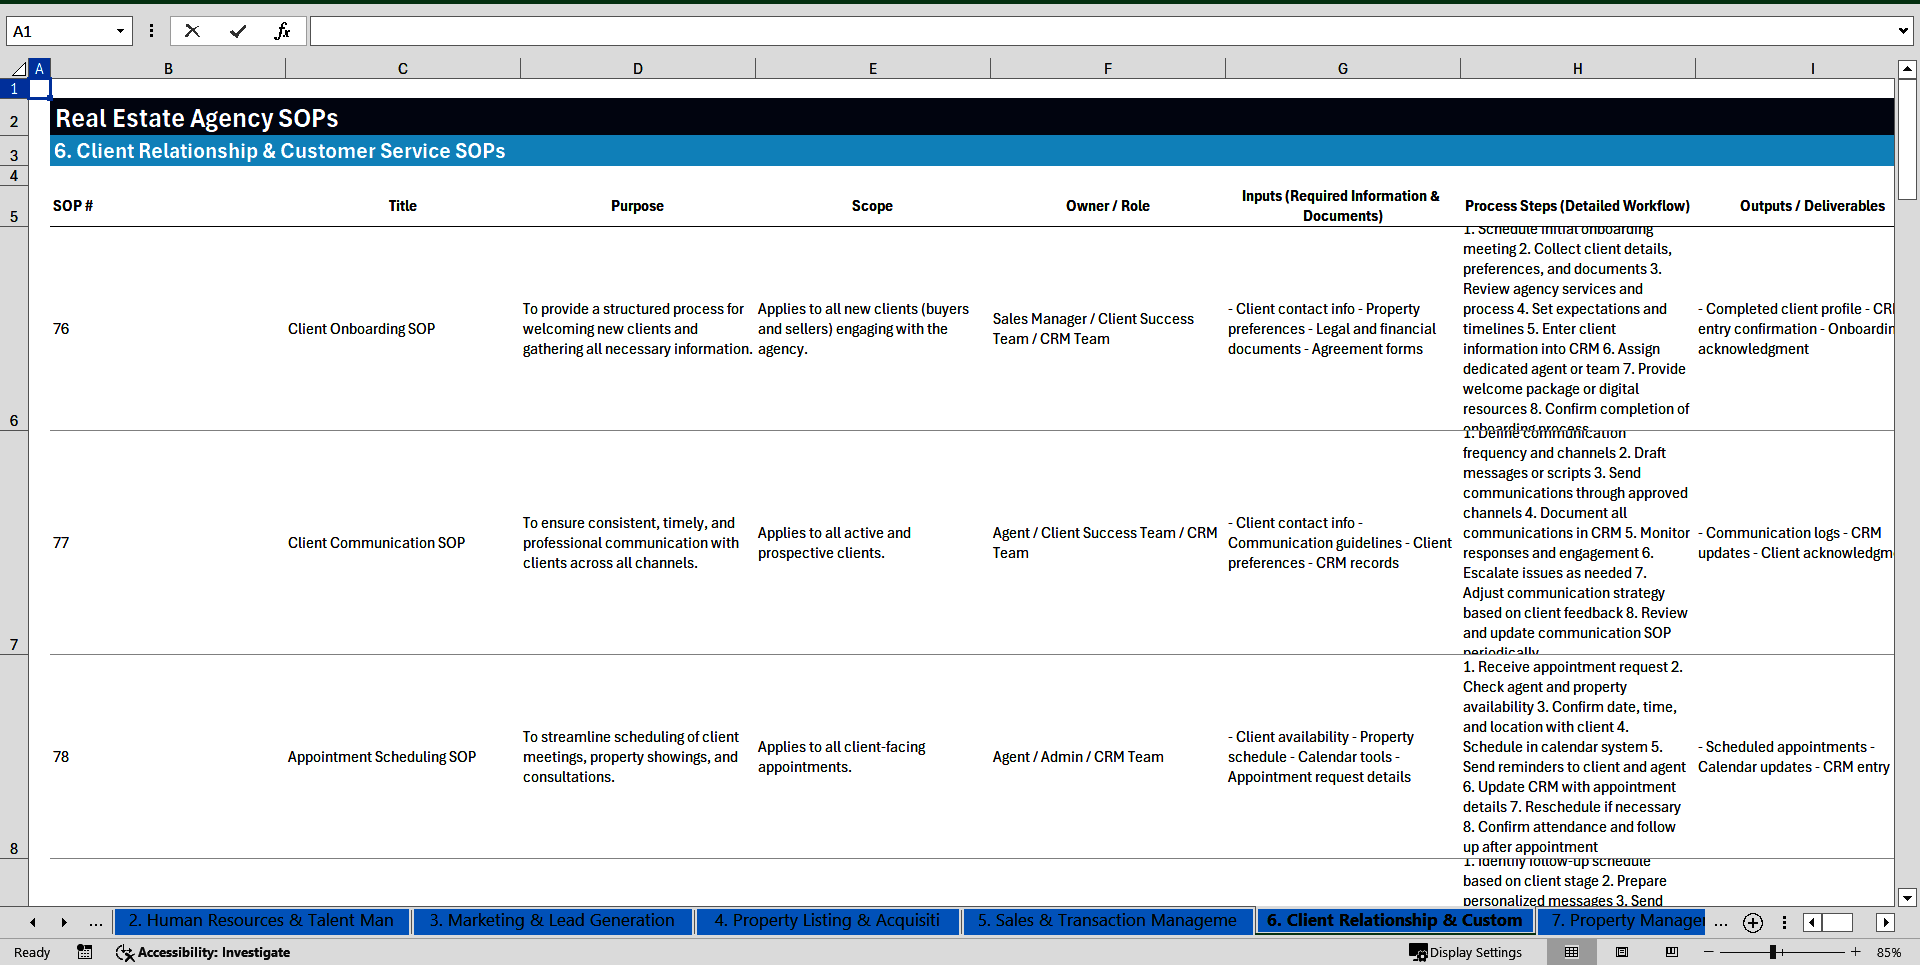Viewport: 1920px width, 966px height.
Task: Open Sales & Transaction Management sheet tab
Action: click(1106, 921)
